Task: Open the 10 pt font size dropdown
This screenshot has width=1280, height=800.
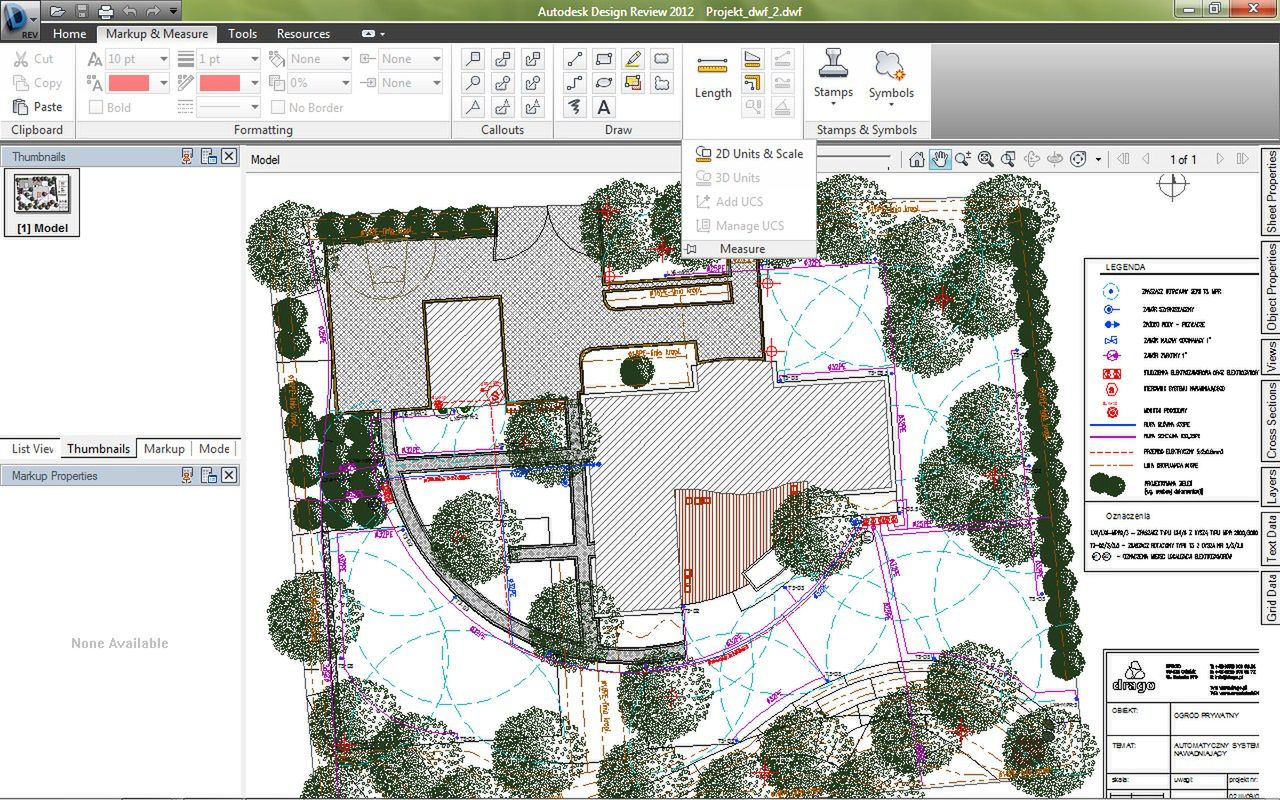Action: coord(163,59)
